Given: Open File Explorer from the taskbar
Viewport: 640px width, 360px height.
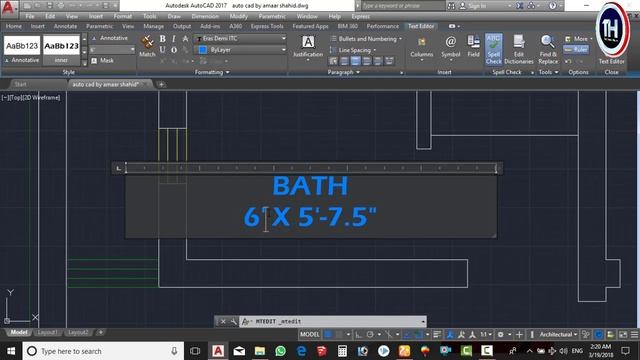Looking at the screenshot, I should (260, 351).
